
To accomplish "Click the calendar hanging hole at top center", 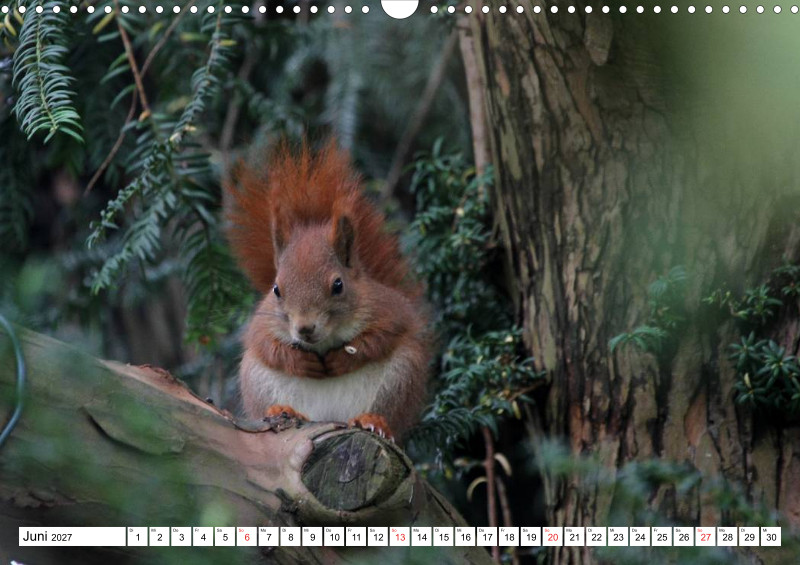I will click(400, 7).
